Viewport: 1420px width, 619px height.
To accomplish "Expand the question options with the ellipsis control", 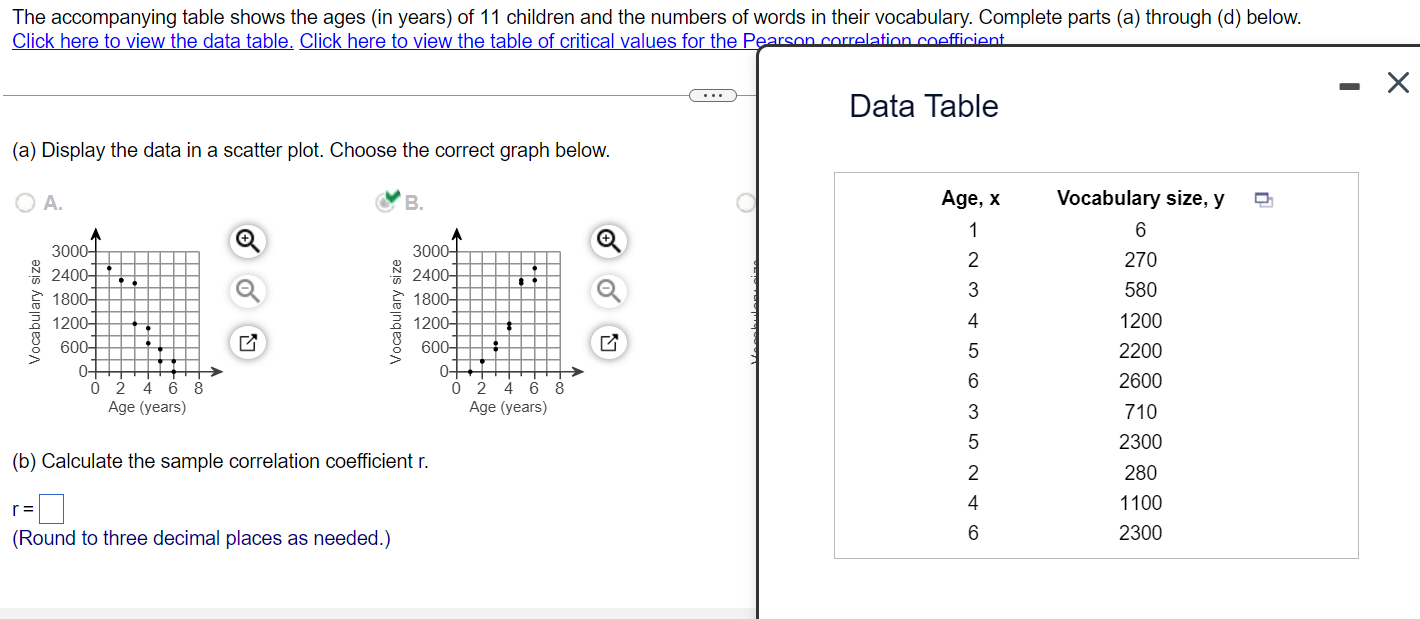I will coord(713,94).
